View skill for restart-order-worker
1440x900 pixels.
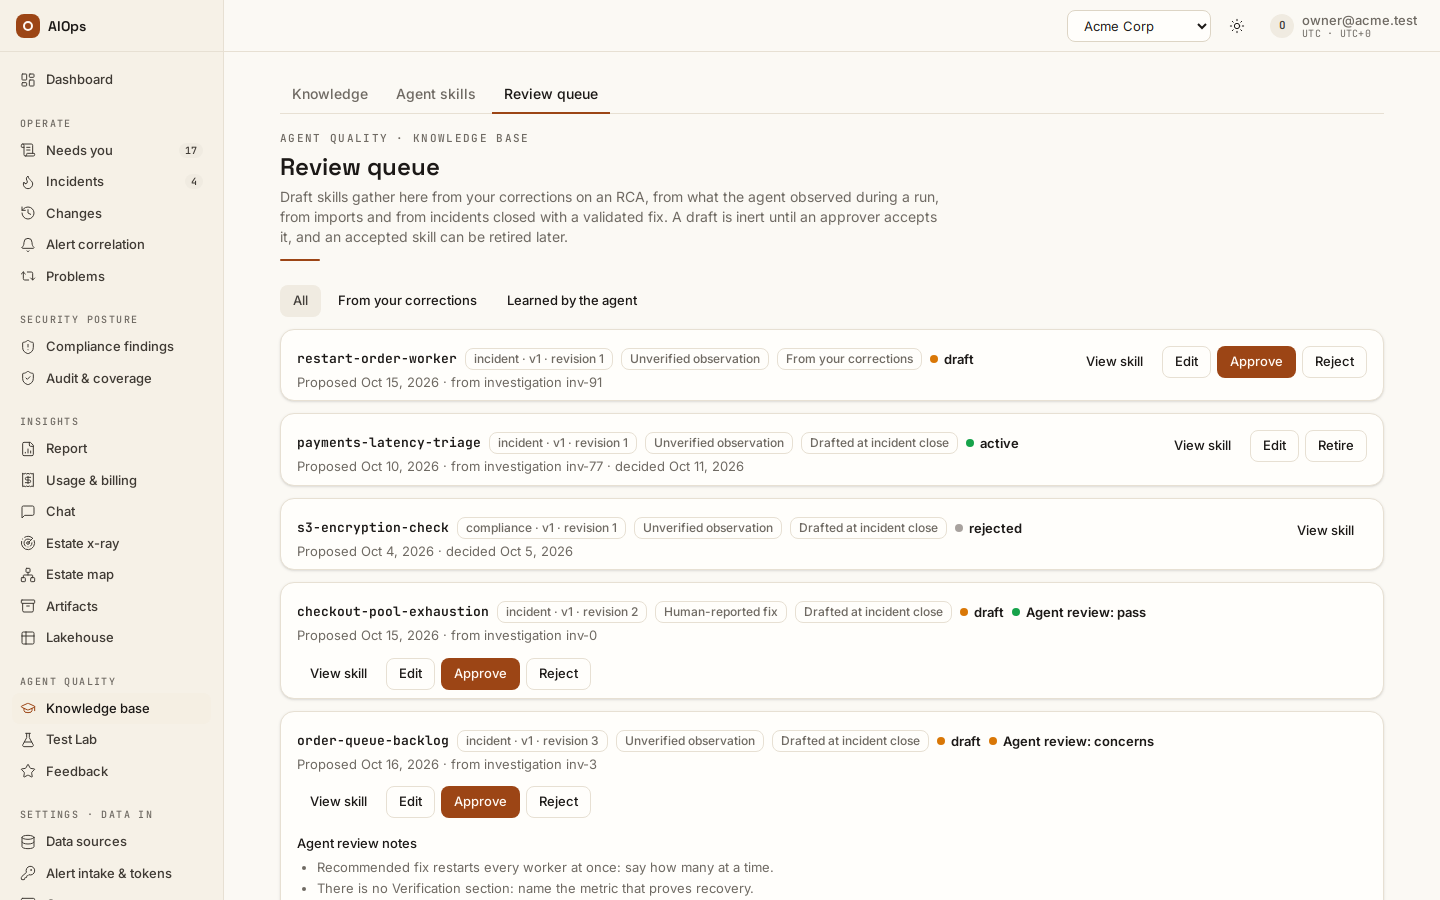coord(1114,362)
